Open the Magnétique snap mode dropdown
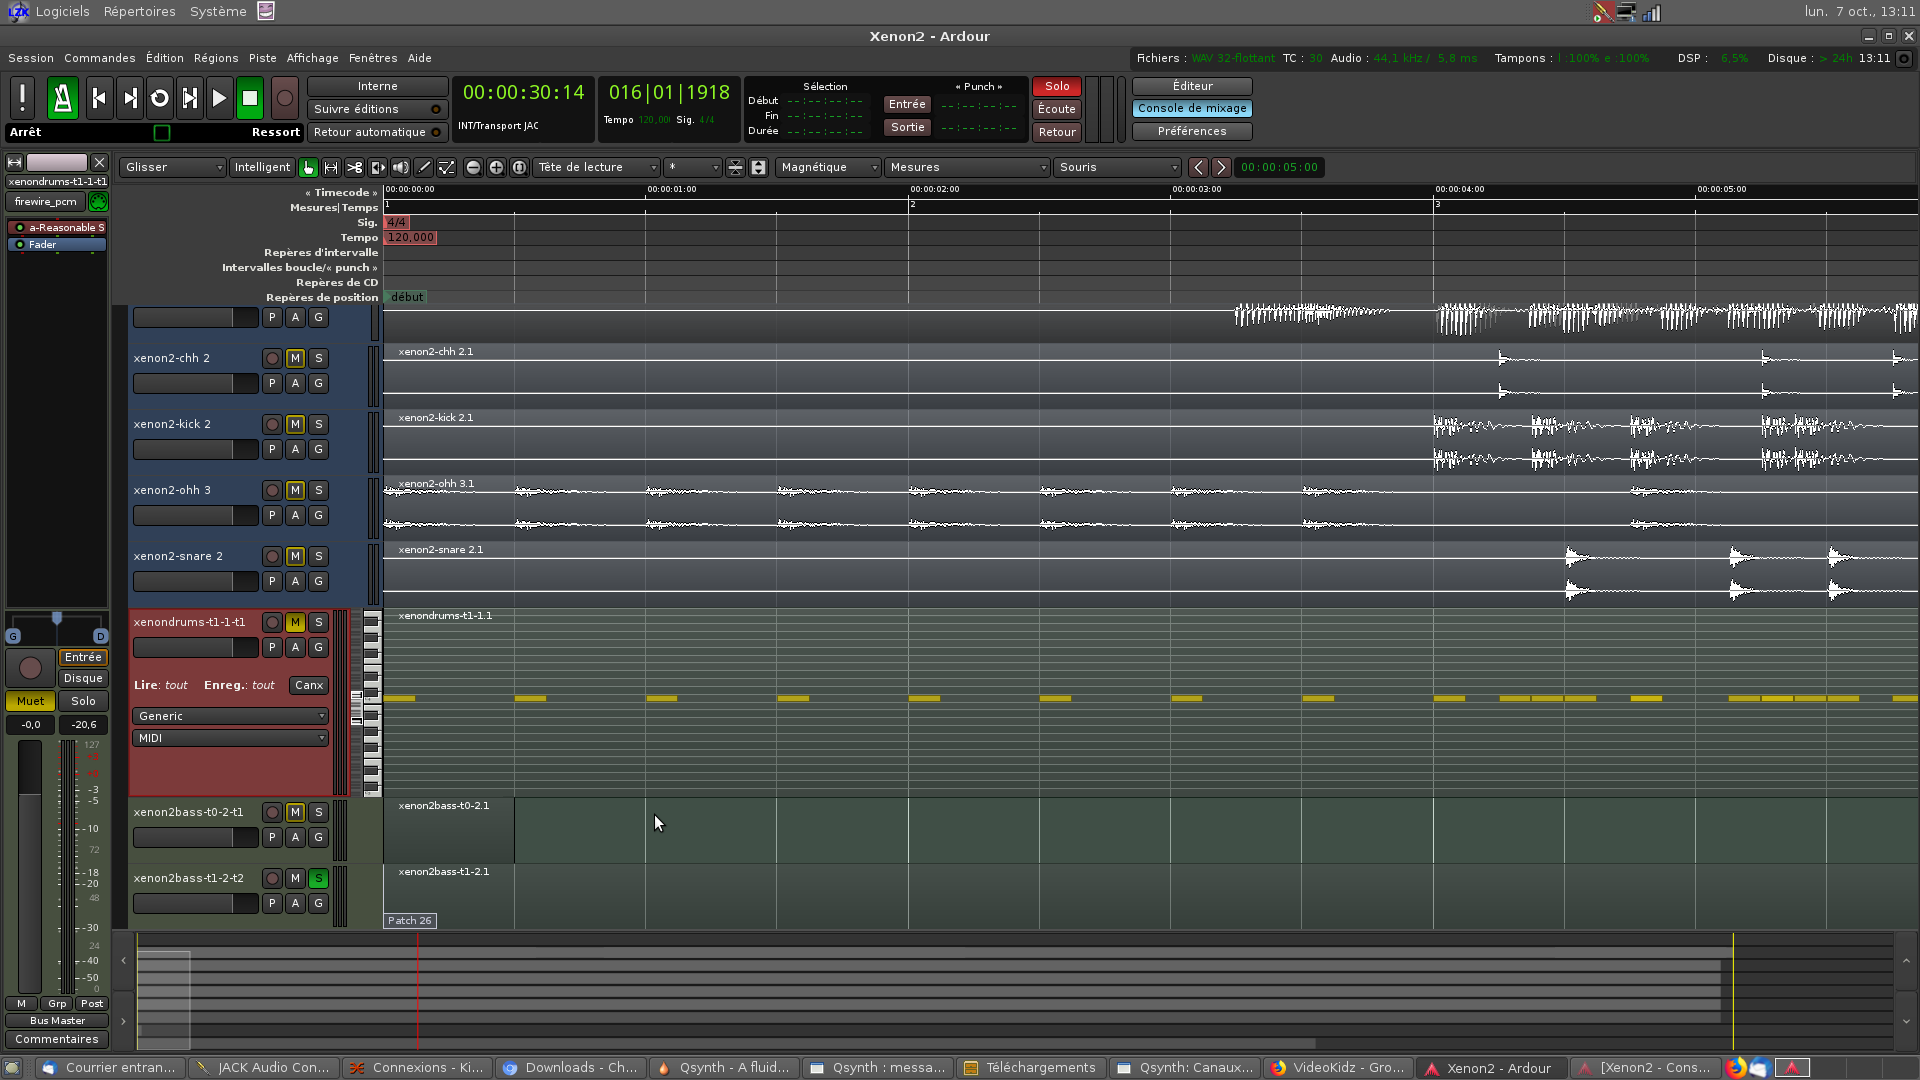Screen dimensions: 1920x1080 pyautogui.click(x=828, y=168)
